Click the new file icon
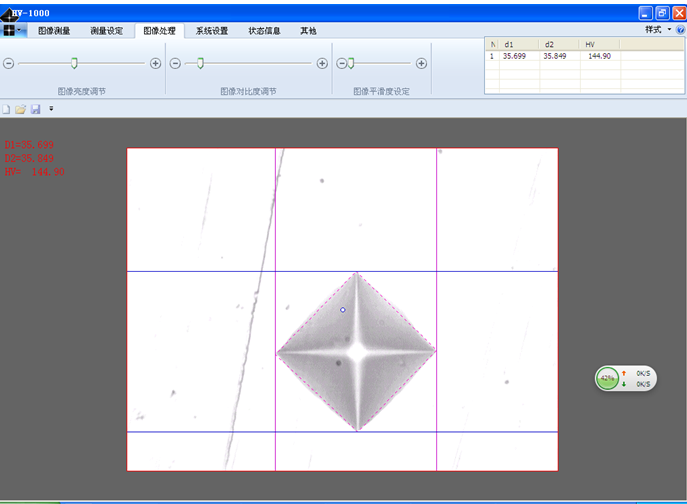This screenshot has height=504, width=687. pos(6,108)
